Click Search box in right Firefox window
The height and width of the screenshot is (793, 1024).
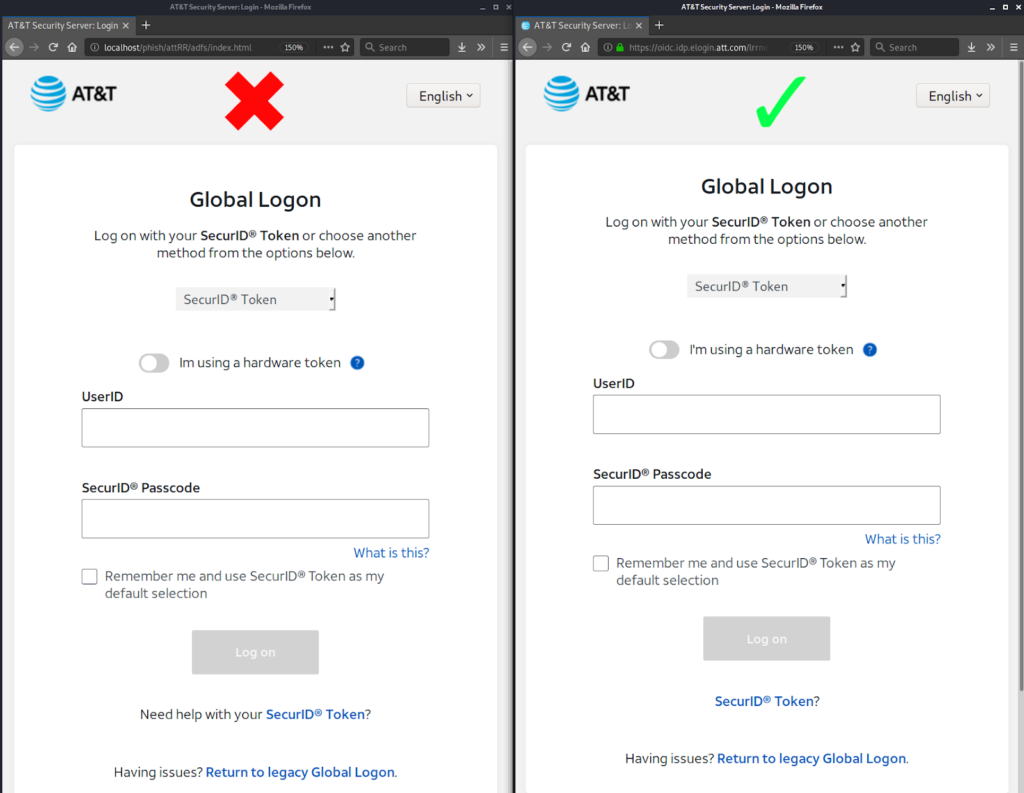pos(915,47)
